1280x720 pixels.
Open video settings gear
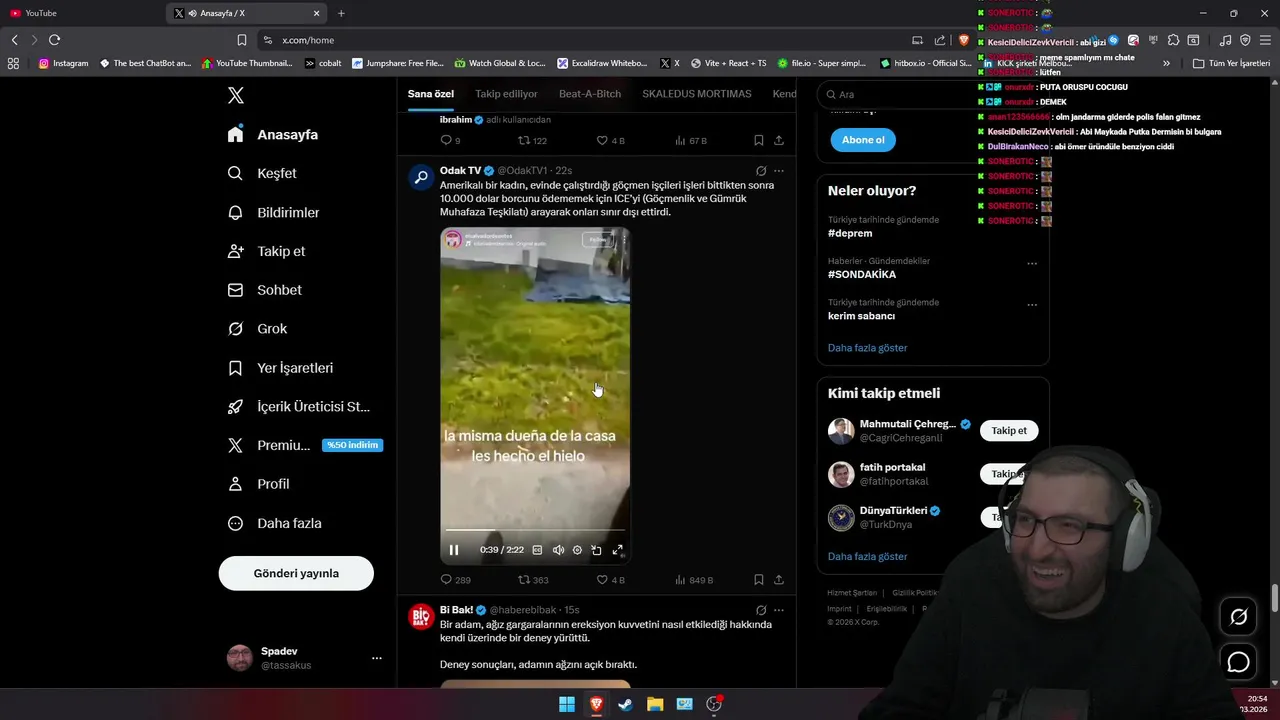coord(577,550)
